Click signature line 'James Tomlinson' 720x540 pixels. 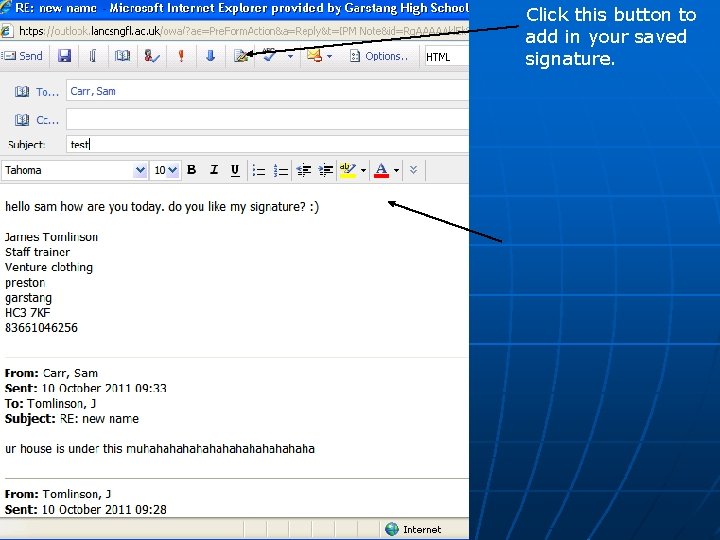click(x=51, y=237)
